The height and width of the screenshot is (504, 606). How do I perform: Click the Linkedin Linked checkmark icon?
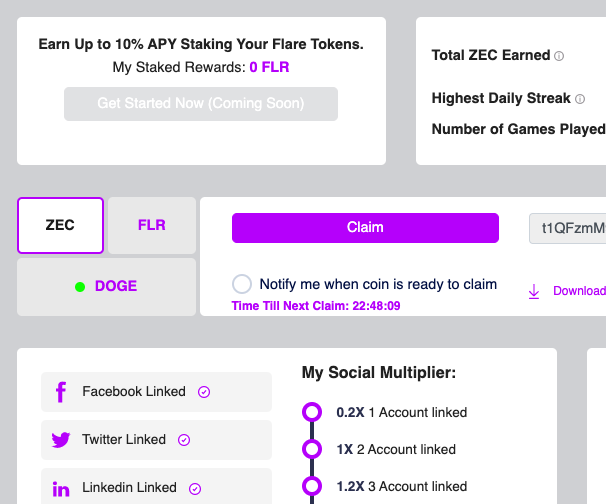195,489
